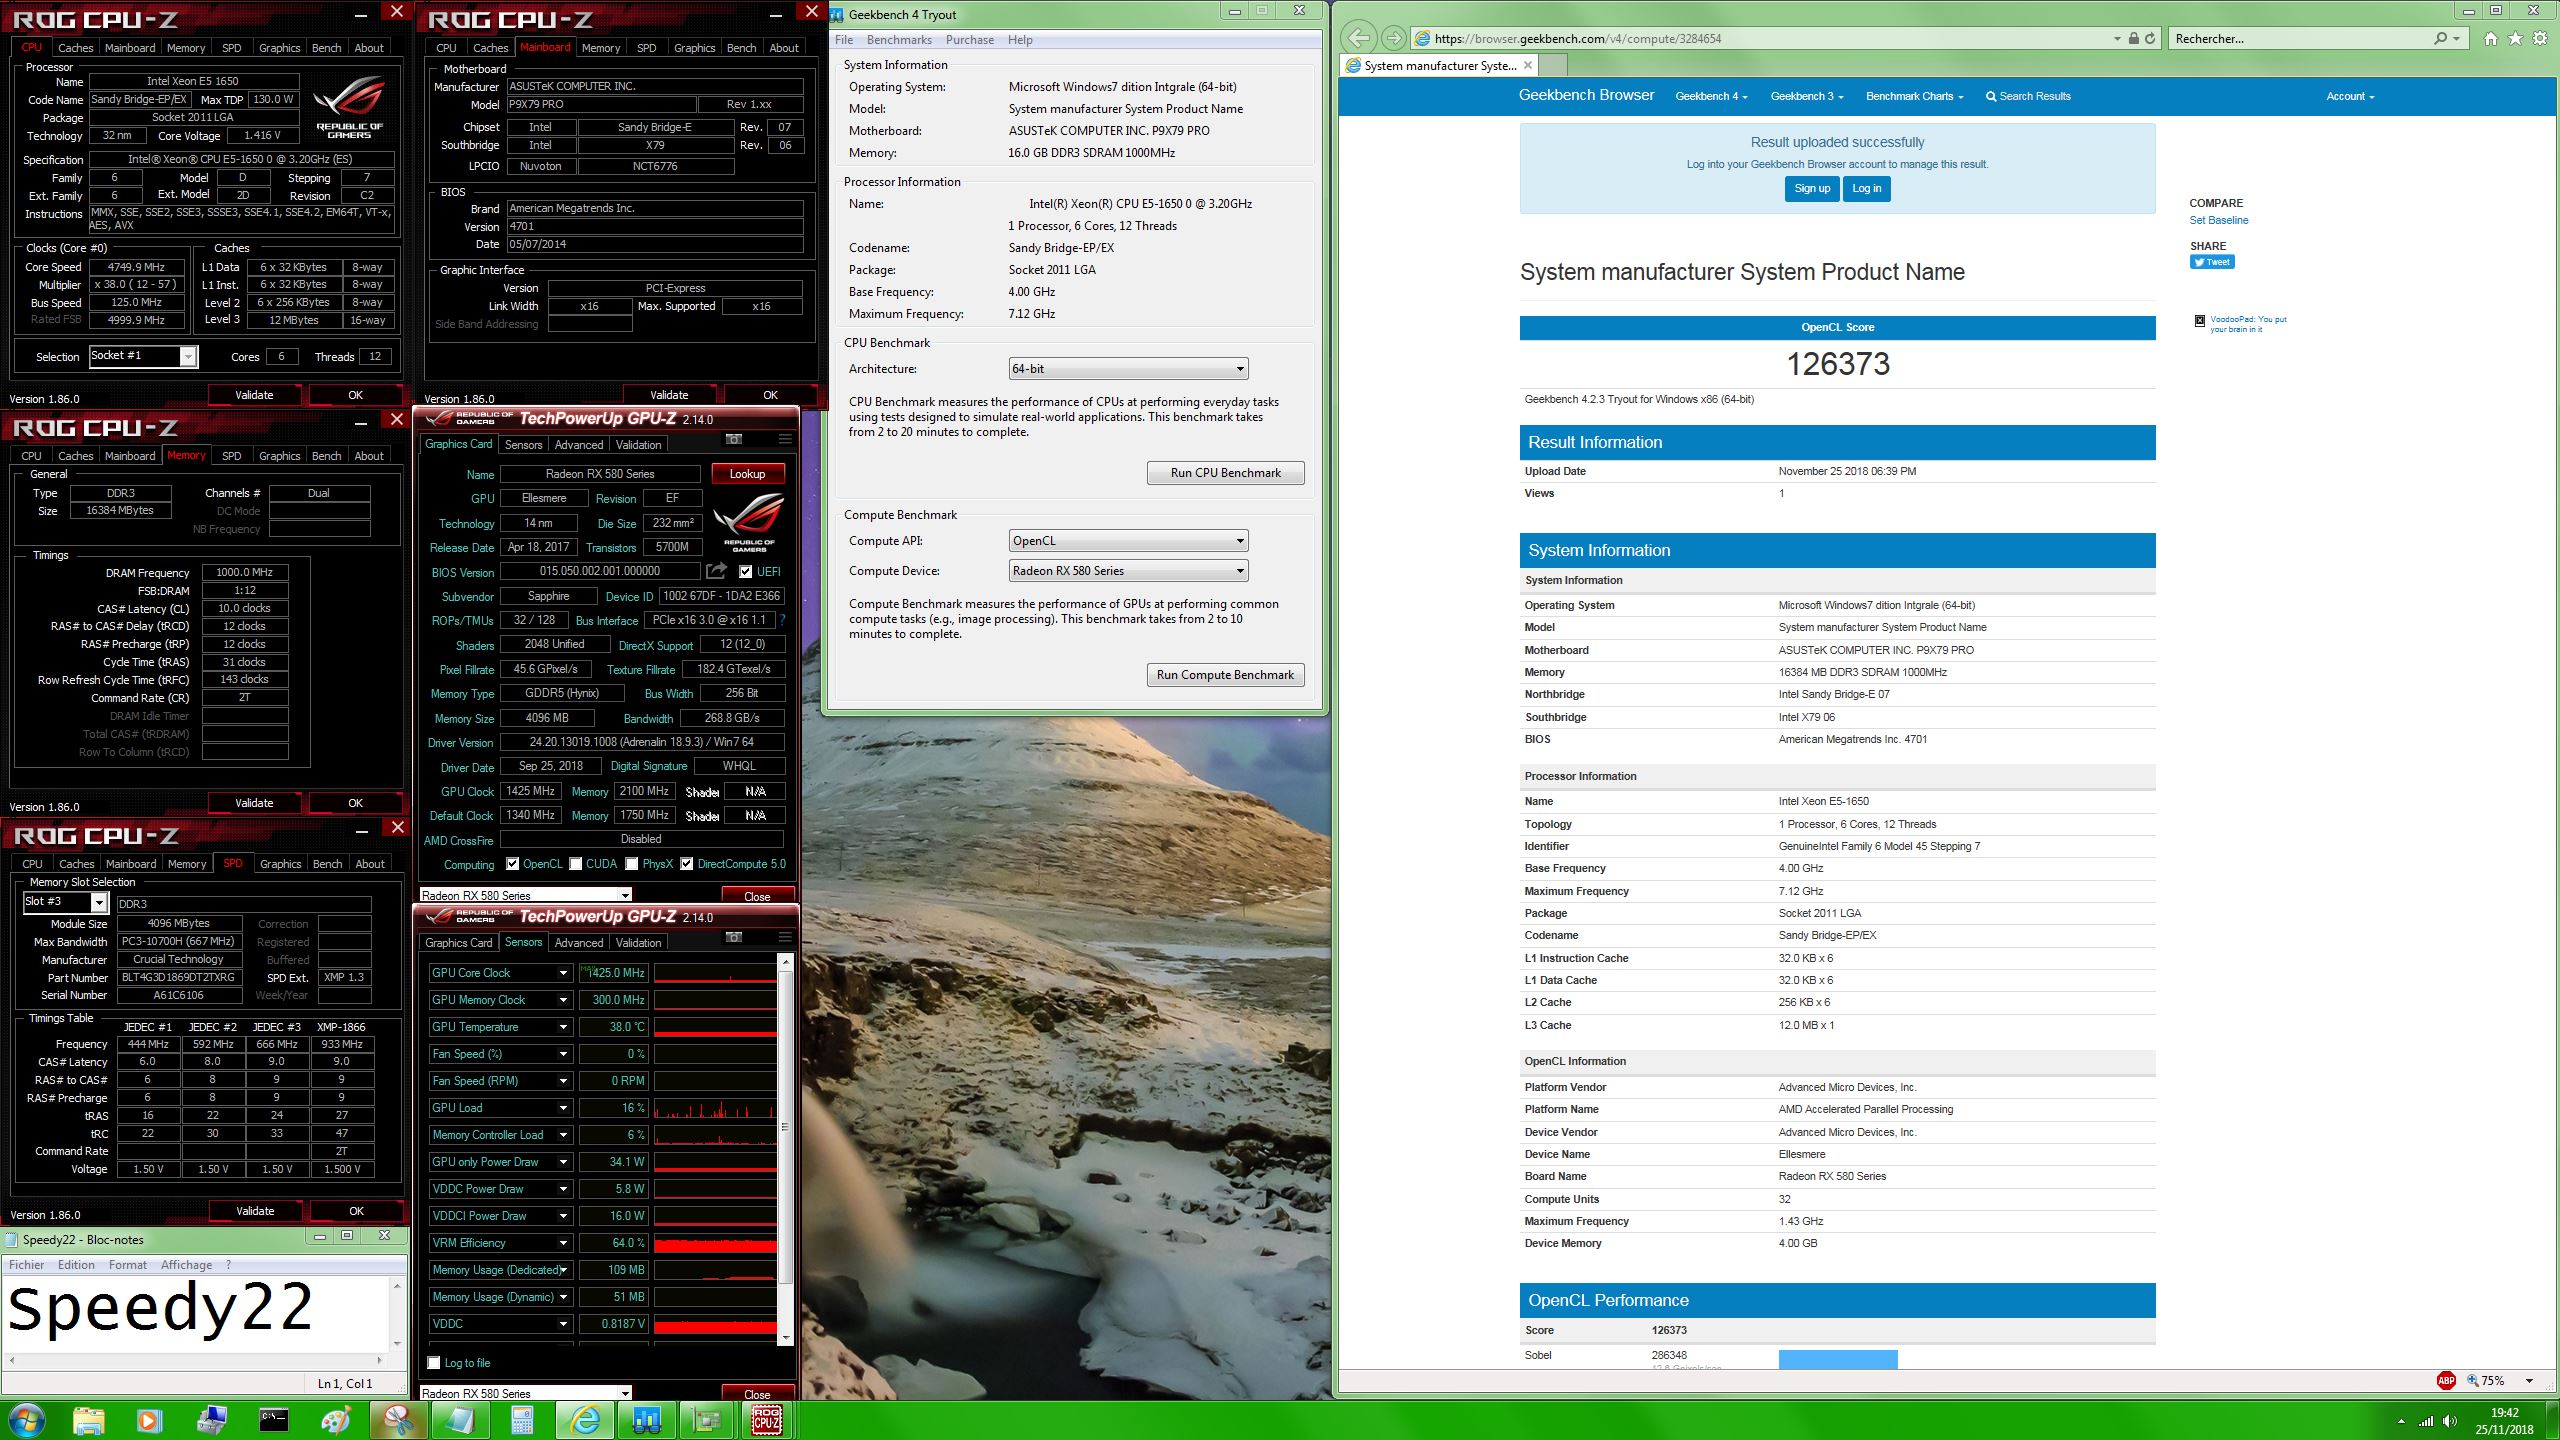Click the browser Back arrow button
The height and width of the screenshot is (1440, 2560).
1358,38
